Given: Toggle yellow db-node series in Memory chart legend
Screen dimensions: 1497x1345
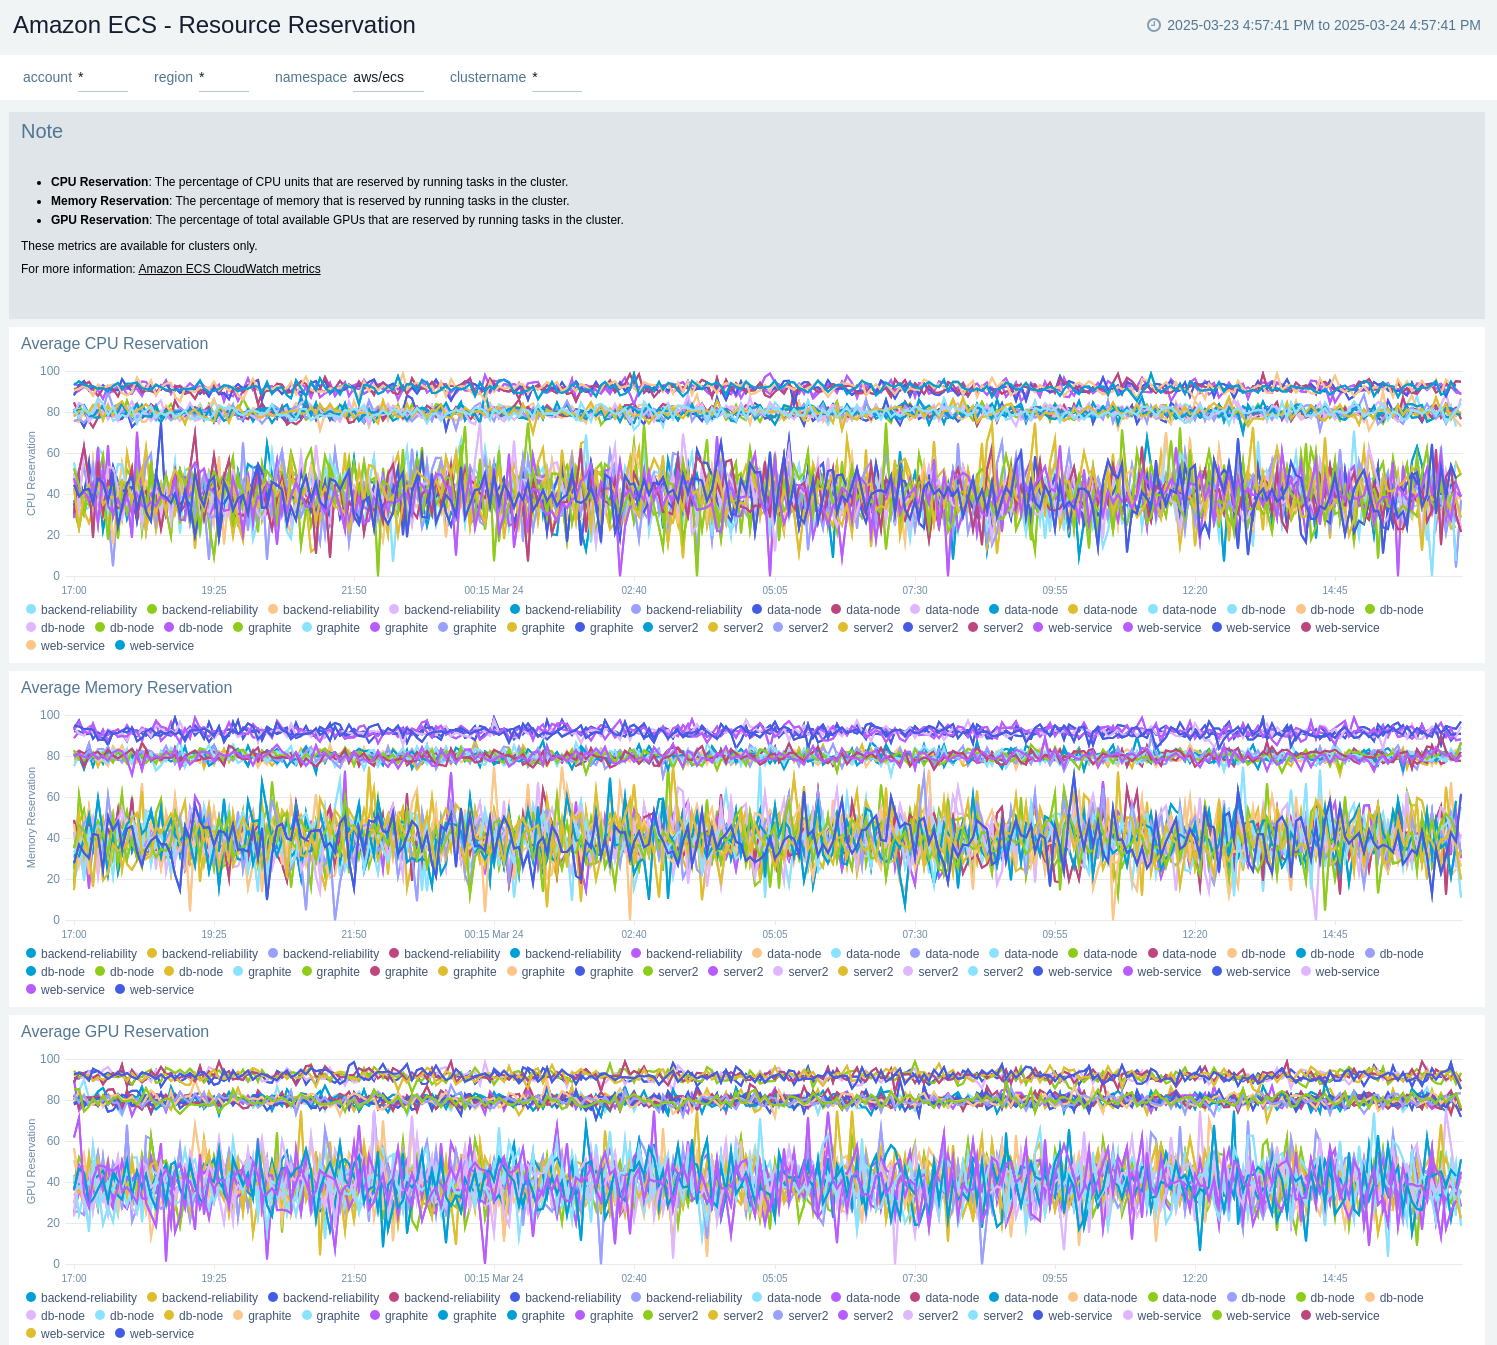Looking at the screenshot, I should pyautogui.click(x=193, y=972).
